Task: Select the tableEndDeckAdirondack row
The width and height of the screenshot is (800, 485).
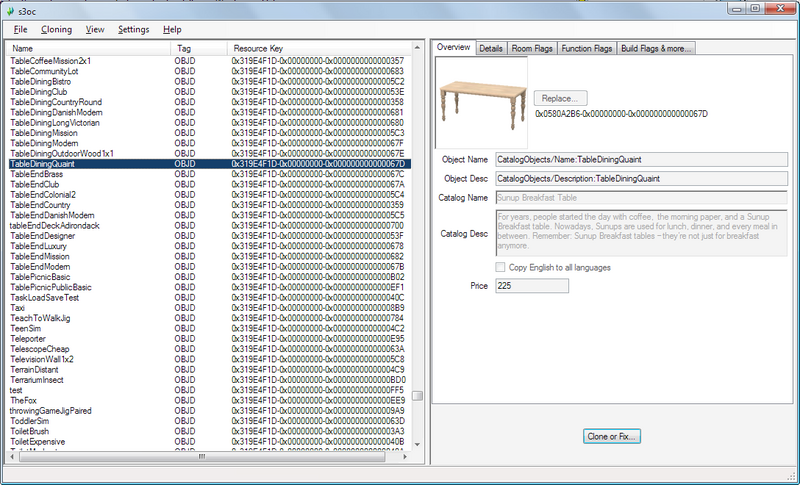Action: point(210,225)
